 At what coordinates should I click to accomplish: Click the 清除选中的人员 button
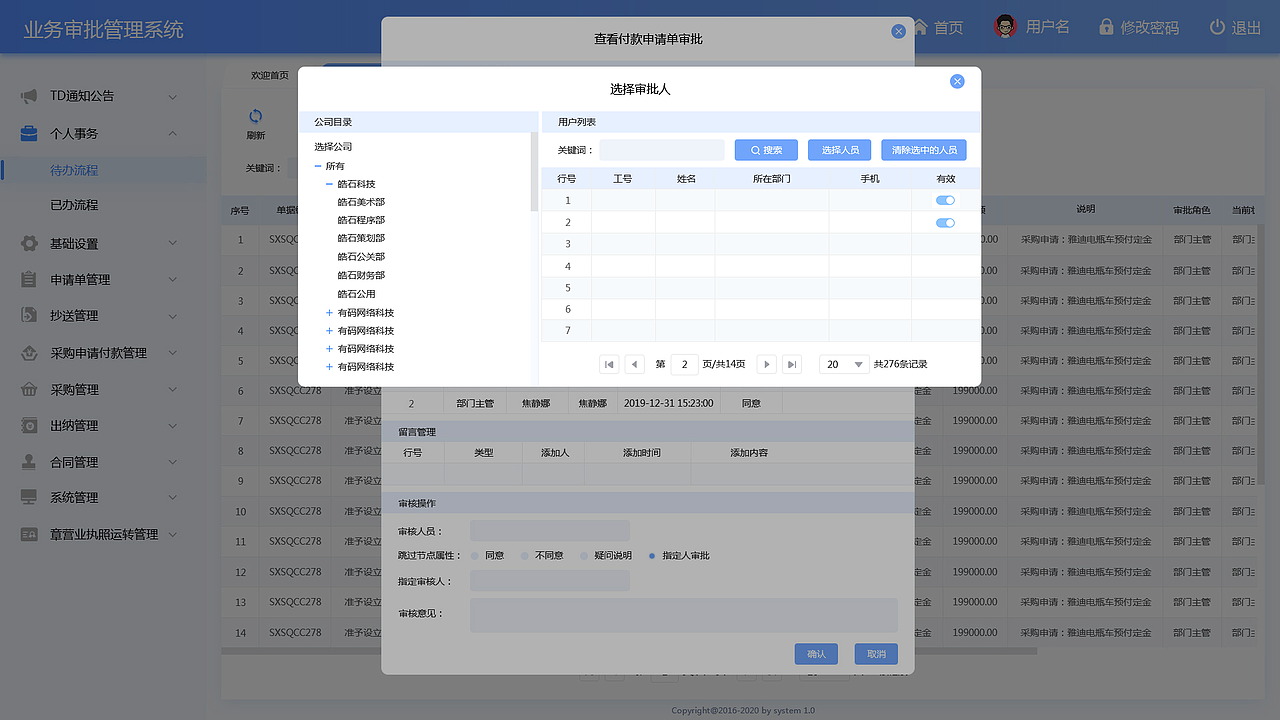click(x=923, y=149)
